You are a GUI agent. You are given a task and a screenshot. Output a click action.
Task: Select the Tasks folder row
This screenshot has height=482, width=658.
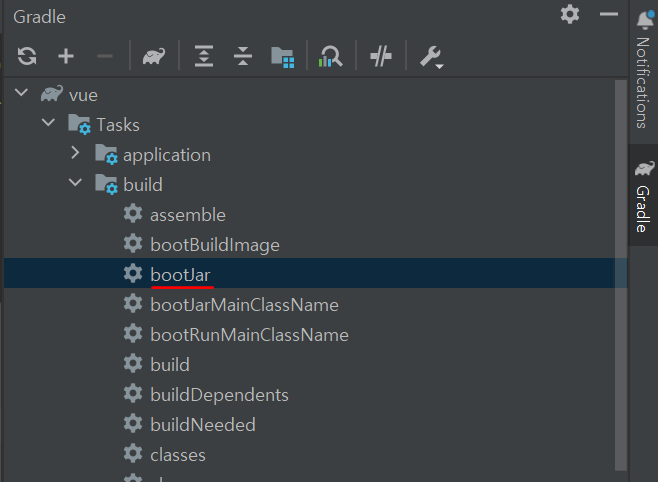coord(309,125)
